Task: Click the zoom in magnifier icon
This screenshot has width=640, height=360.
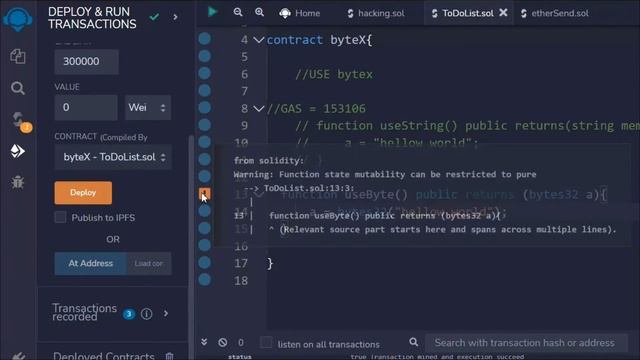Action: [260, 12]
